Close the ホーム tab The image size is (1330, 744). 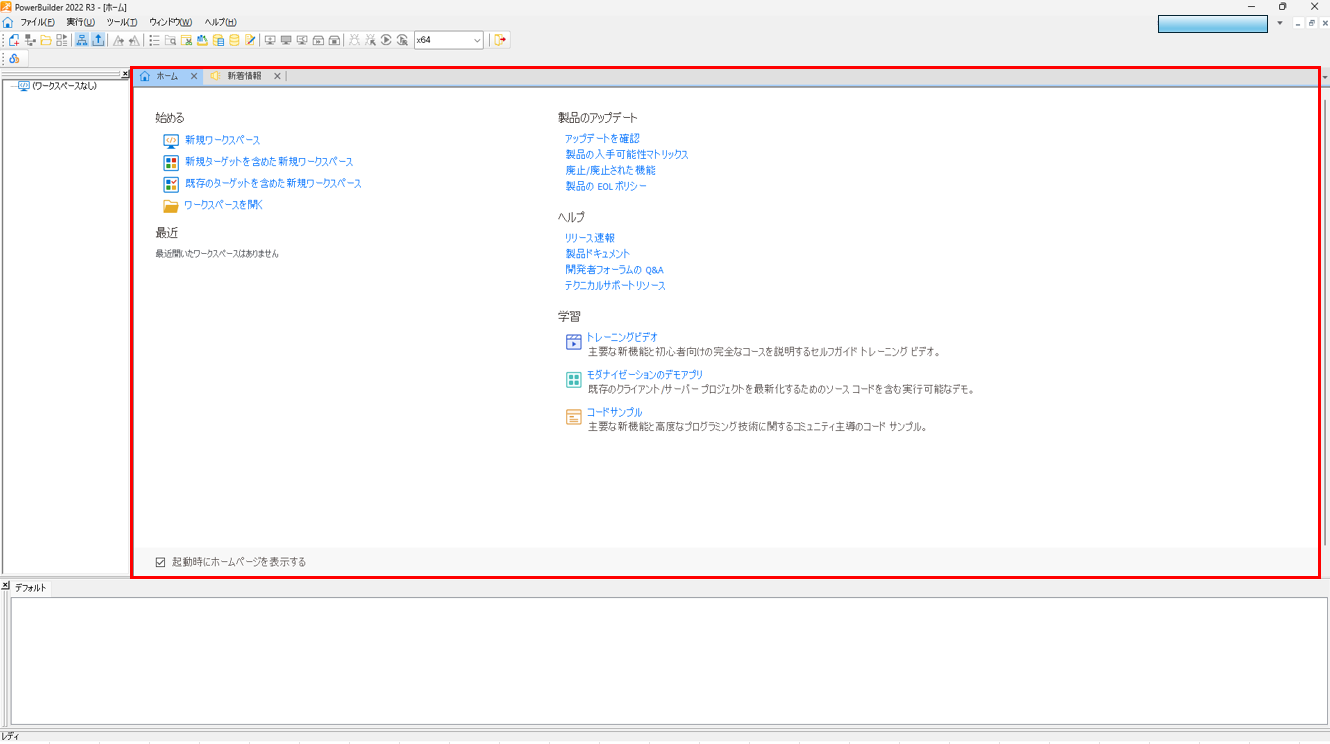pyautogui.click(x=194, y=76)
